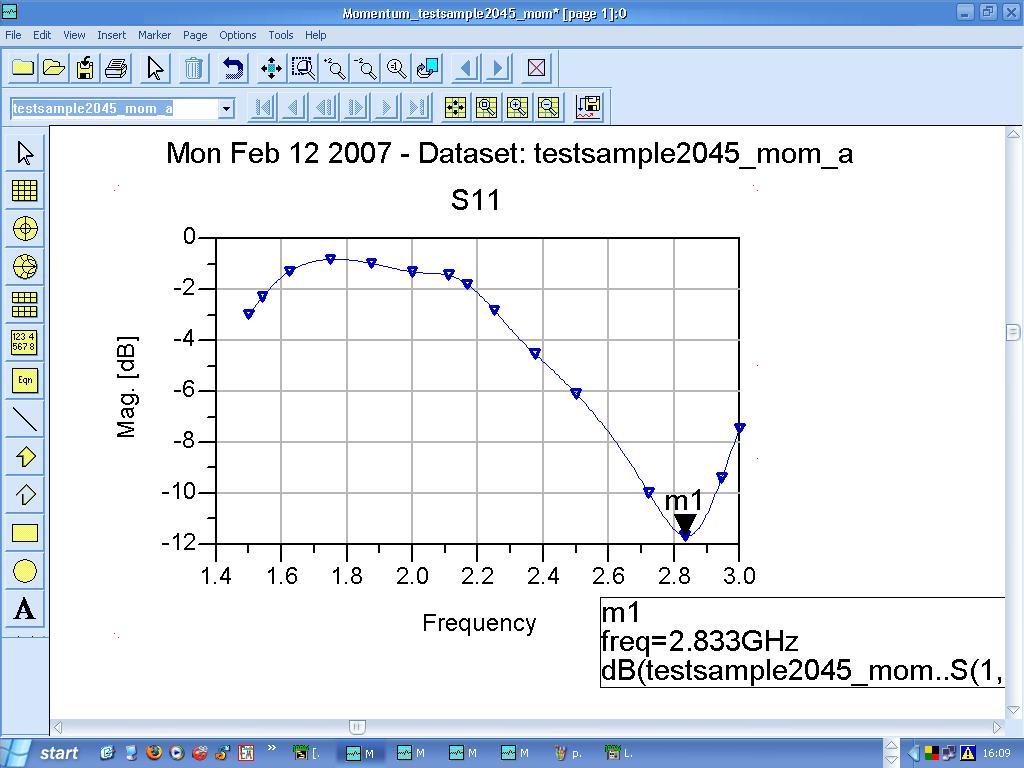Click the m1 marker triangle on the trace
1024x768 pixels.
point(685,524)
